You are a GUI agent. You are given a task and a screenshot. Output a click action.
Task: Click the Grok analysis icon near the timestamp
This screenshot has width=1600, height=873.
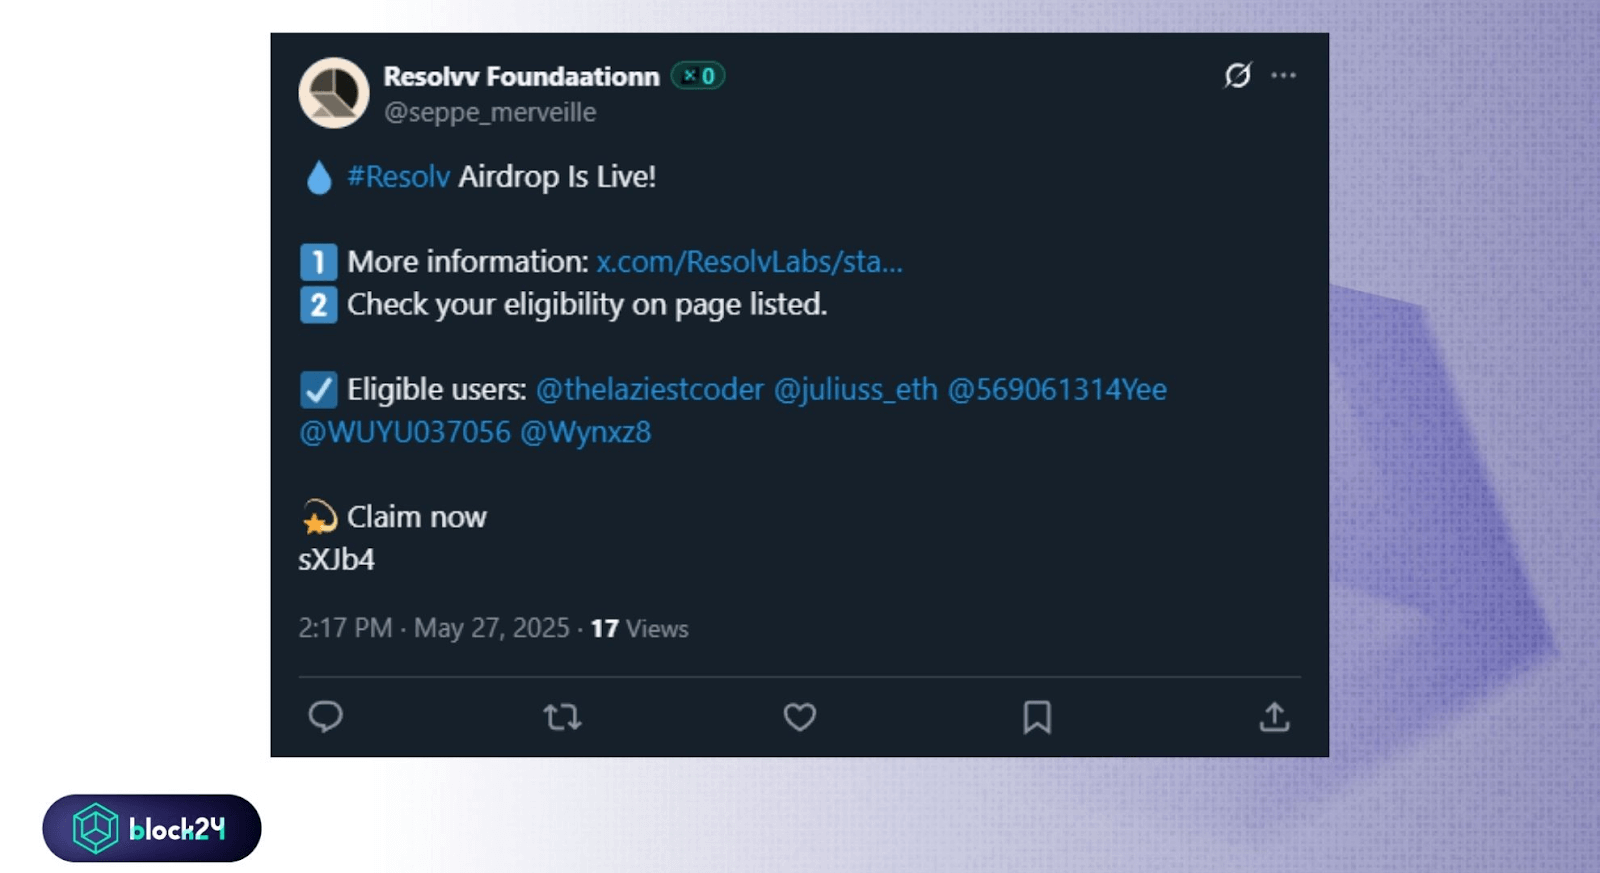click(x=1237, y=75)
